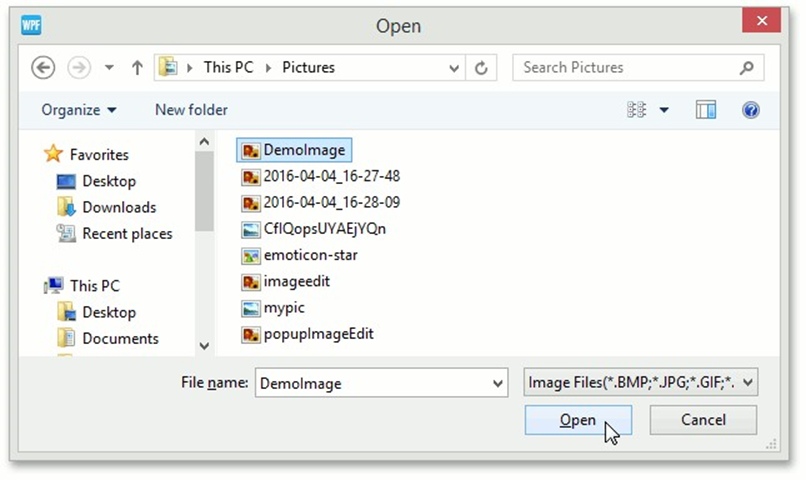Image resolution: width=806 pixels, height=480 pixels.
Task: Click the Cancel button
Action: point(703,420)
